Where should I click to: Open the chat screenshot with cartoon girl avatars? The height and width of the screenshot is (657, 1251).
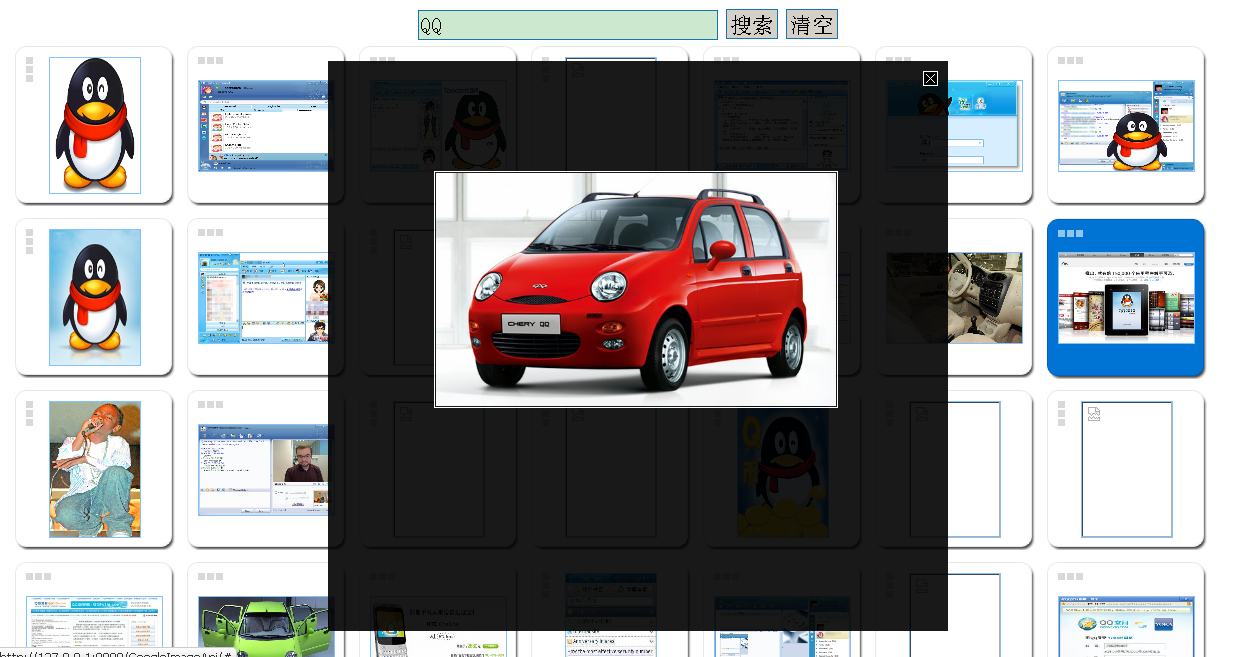[263, 298]
